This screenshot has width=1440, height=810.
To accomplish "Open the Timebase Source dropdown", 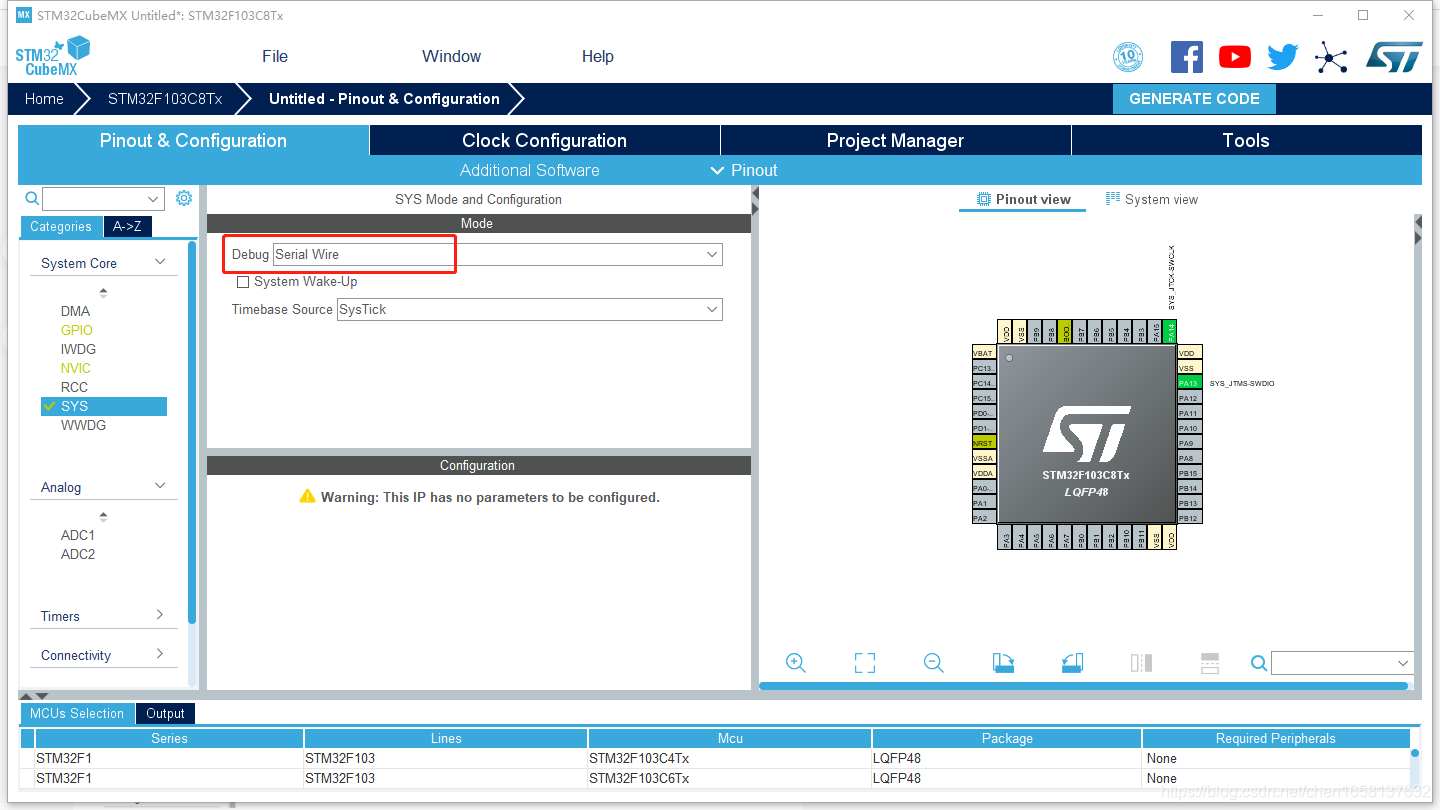I will pos(529,310).
